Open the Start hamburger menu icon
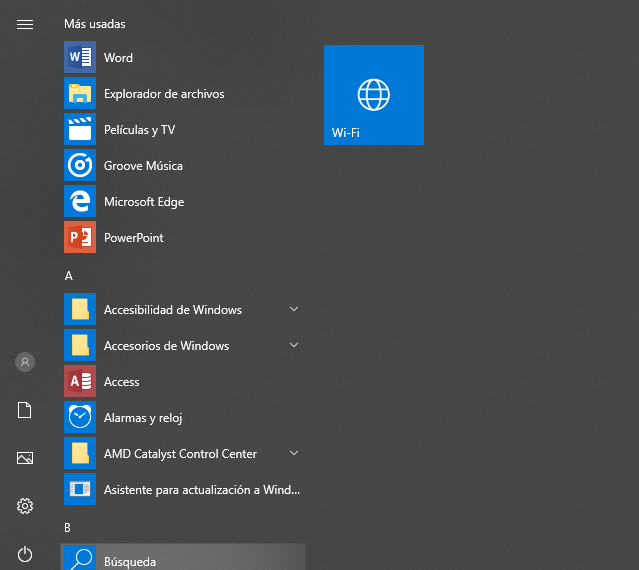639x570 pixels. (x=25, y=24)
